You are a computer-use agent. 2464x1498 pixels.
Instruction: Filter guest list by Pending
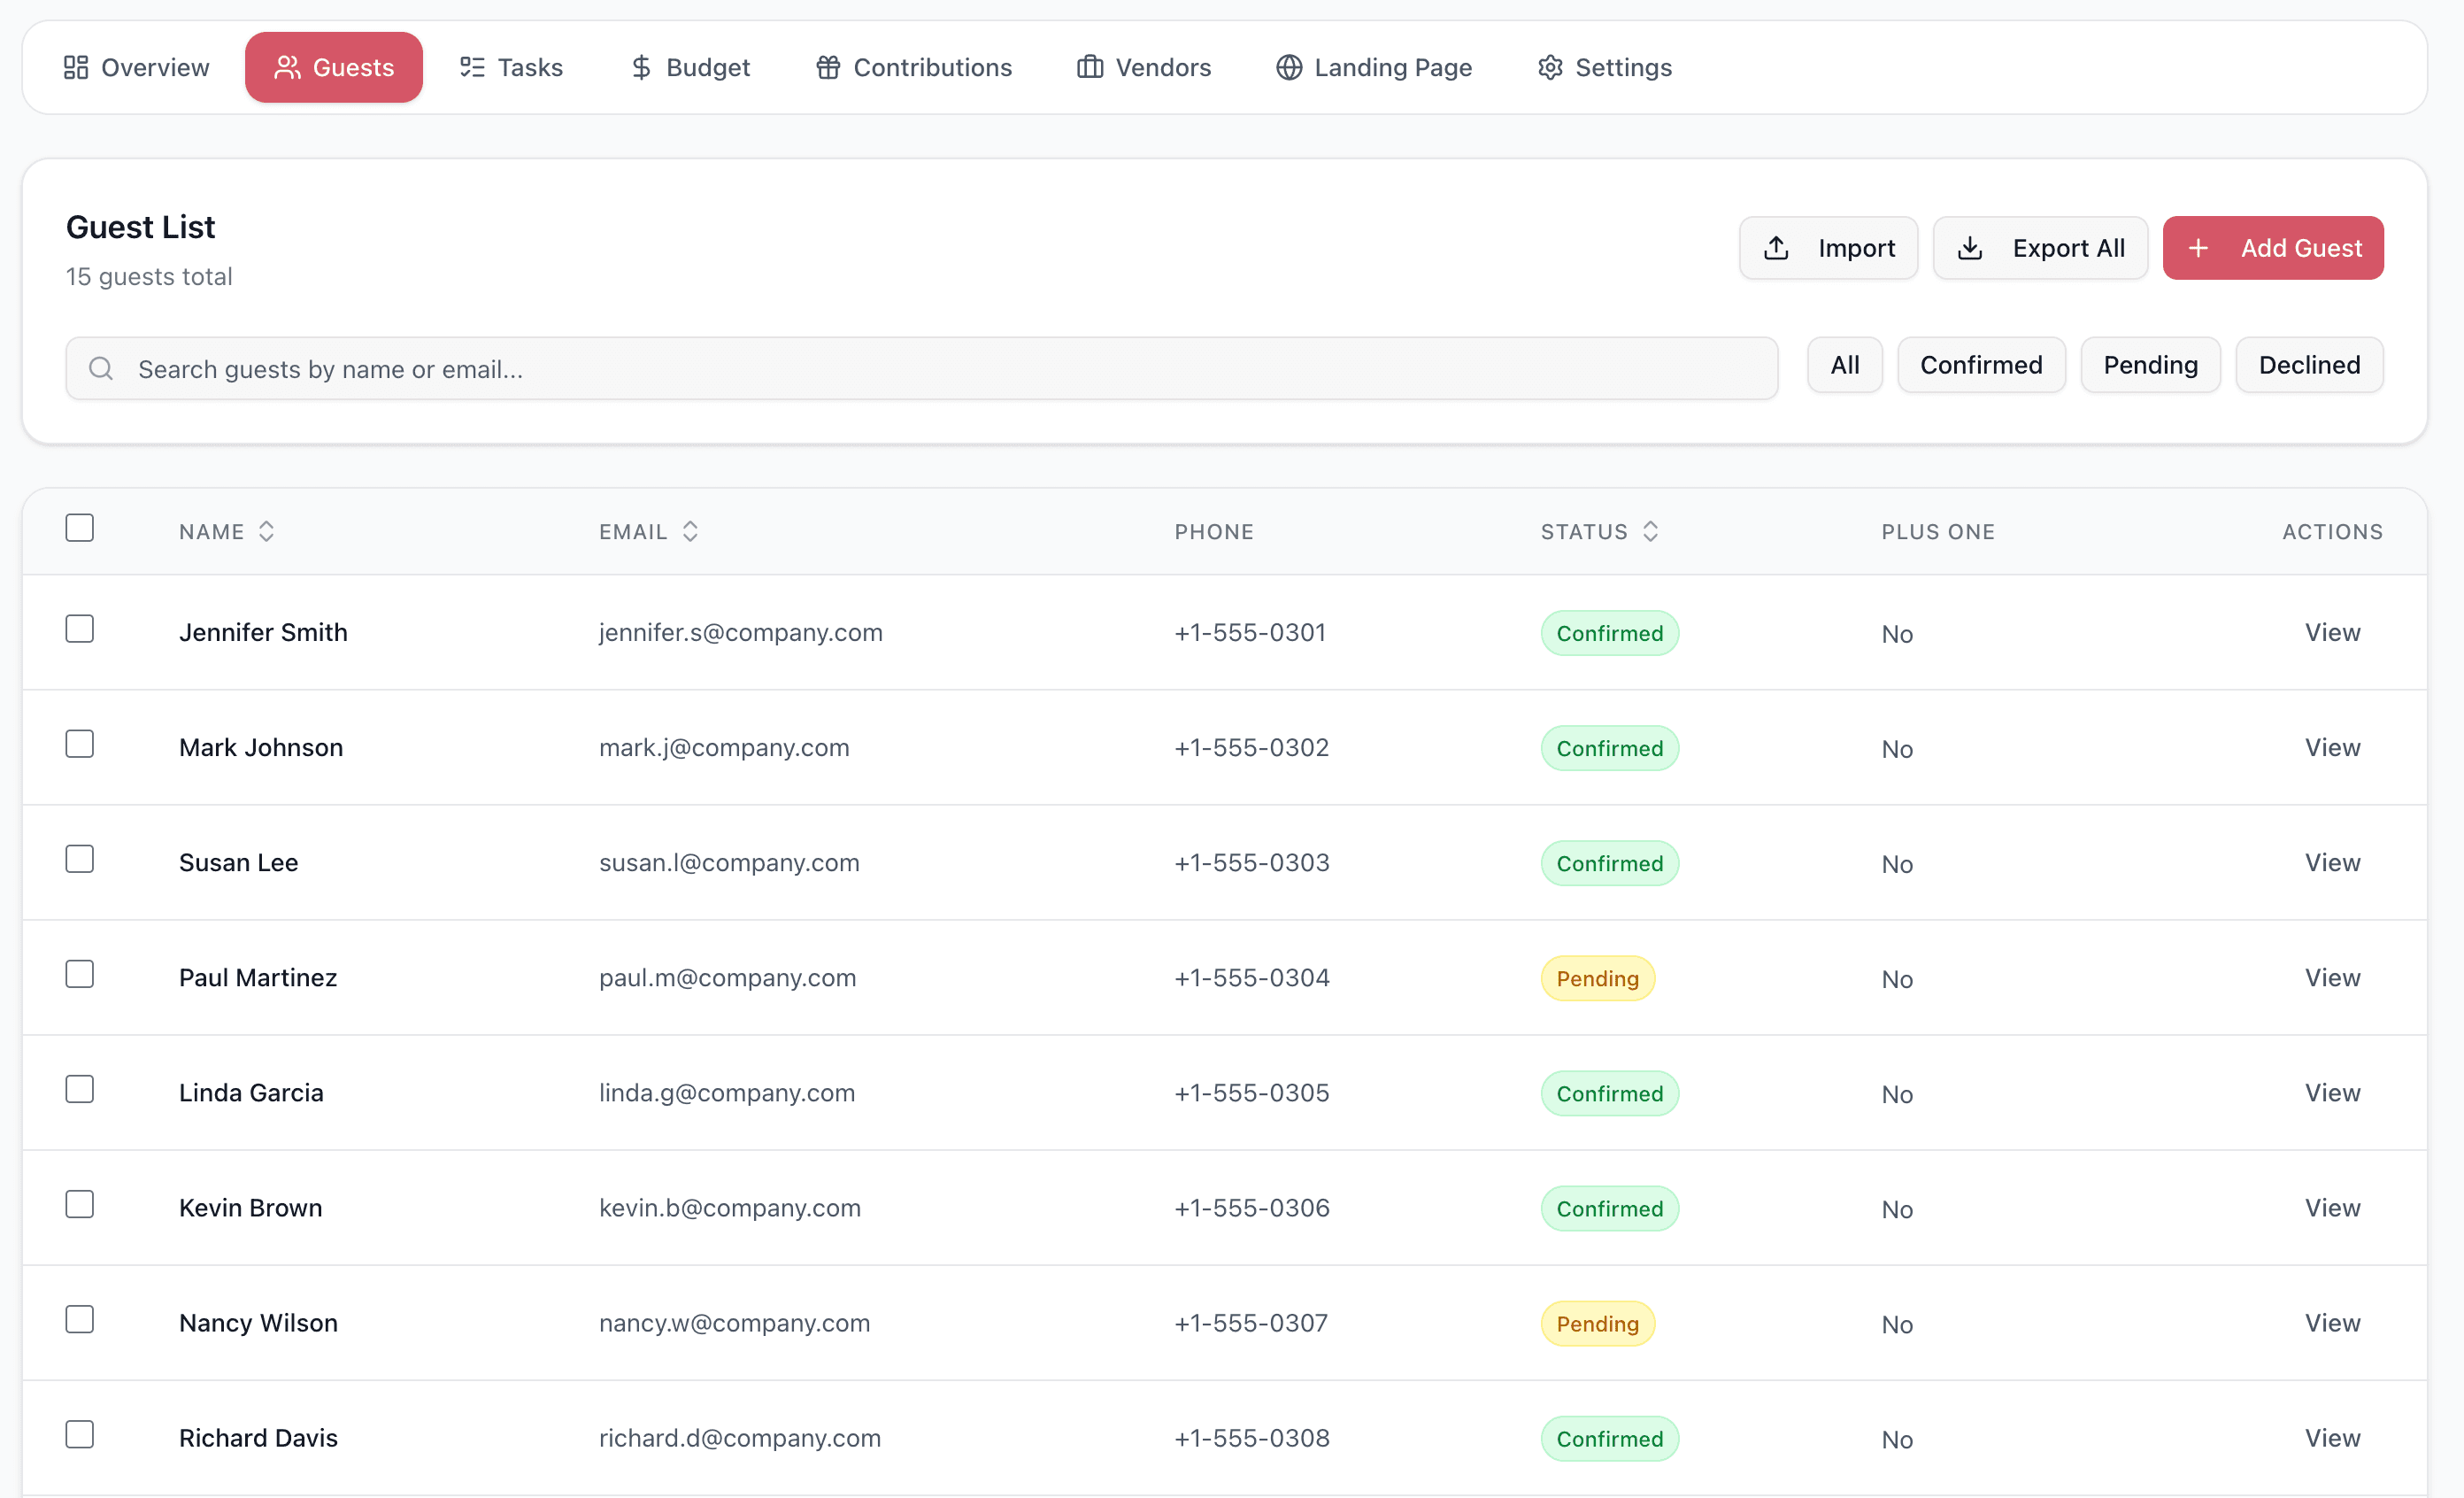coord(2150,365)
